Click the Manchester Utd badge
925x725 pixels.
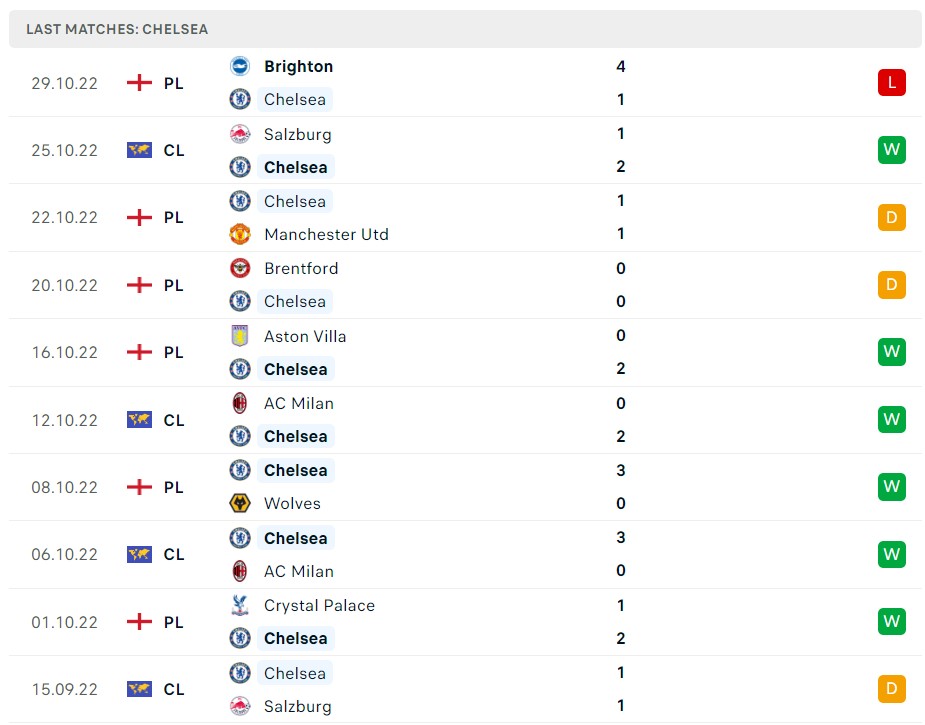coord(239,234)
